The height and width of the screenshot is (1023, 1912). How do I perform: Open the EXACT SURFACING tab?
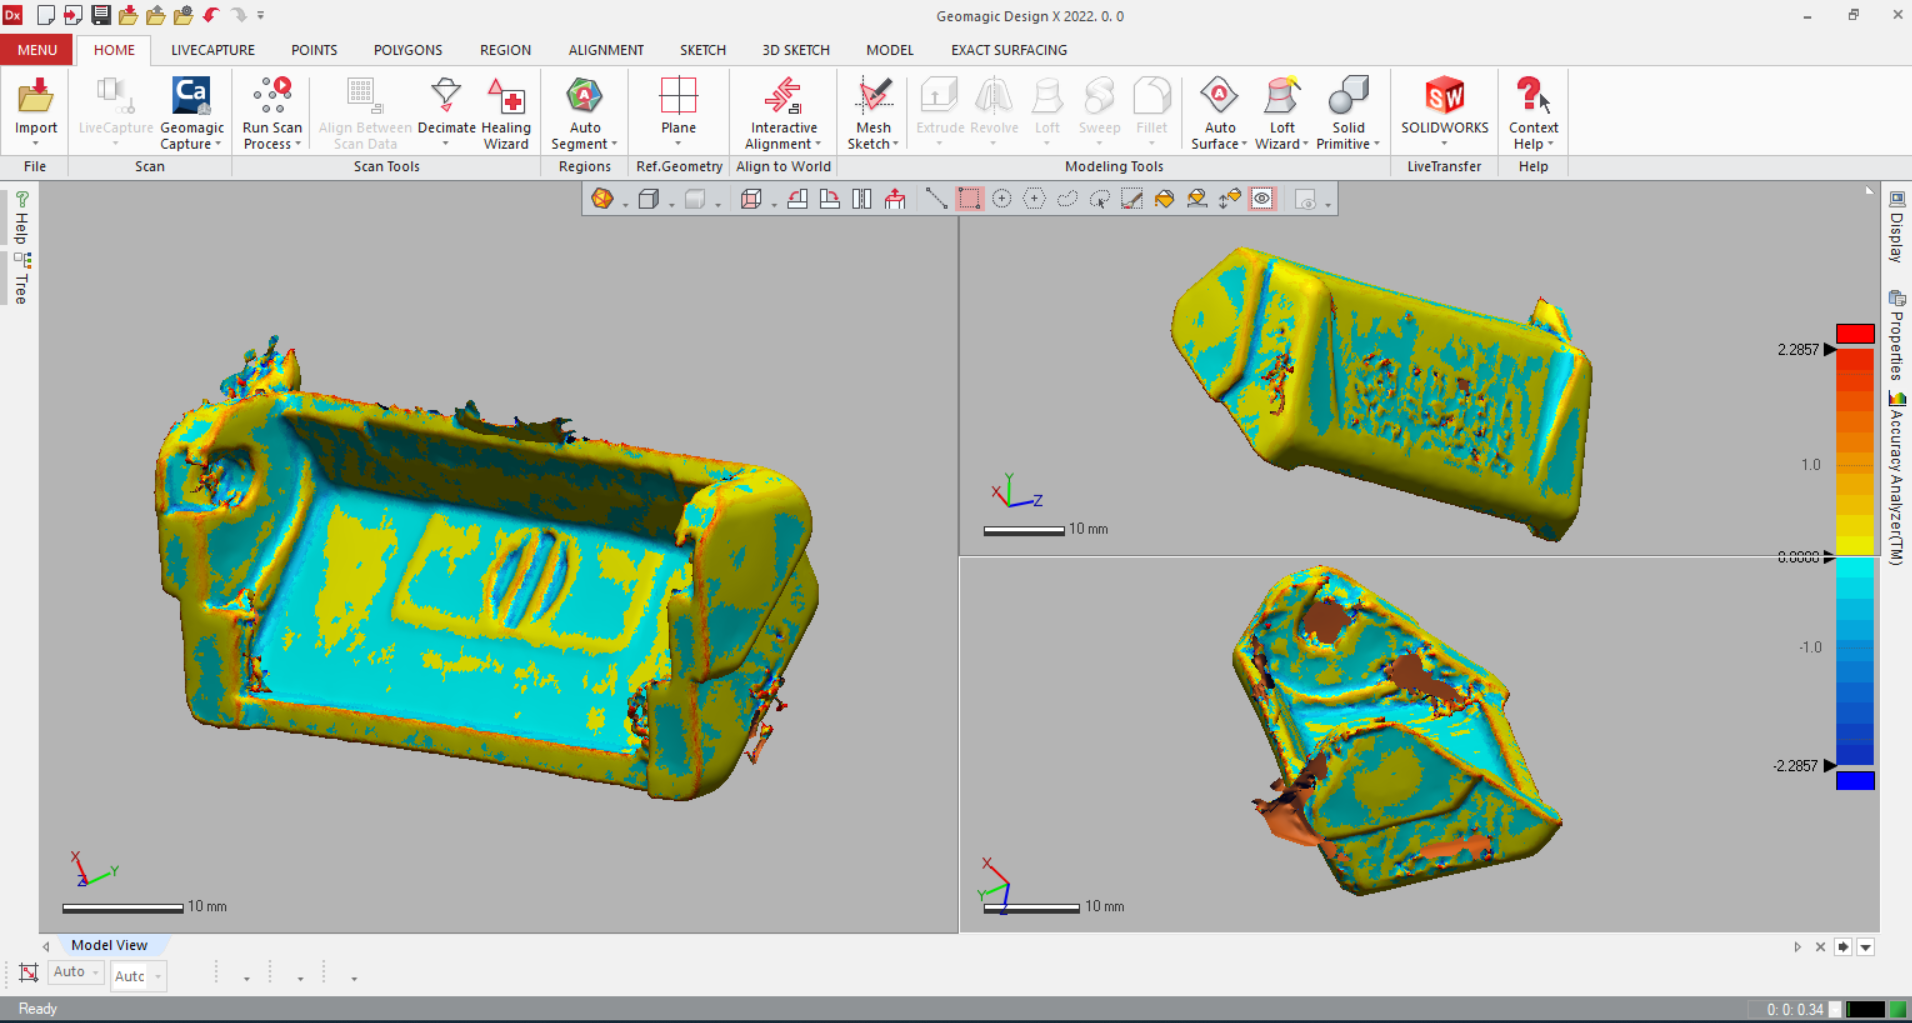(1008, 50)
